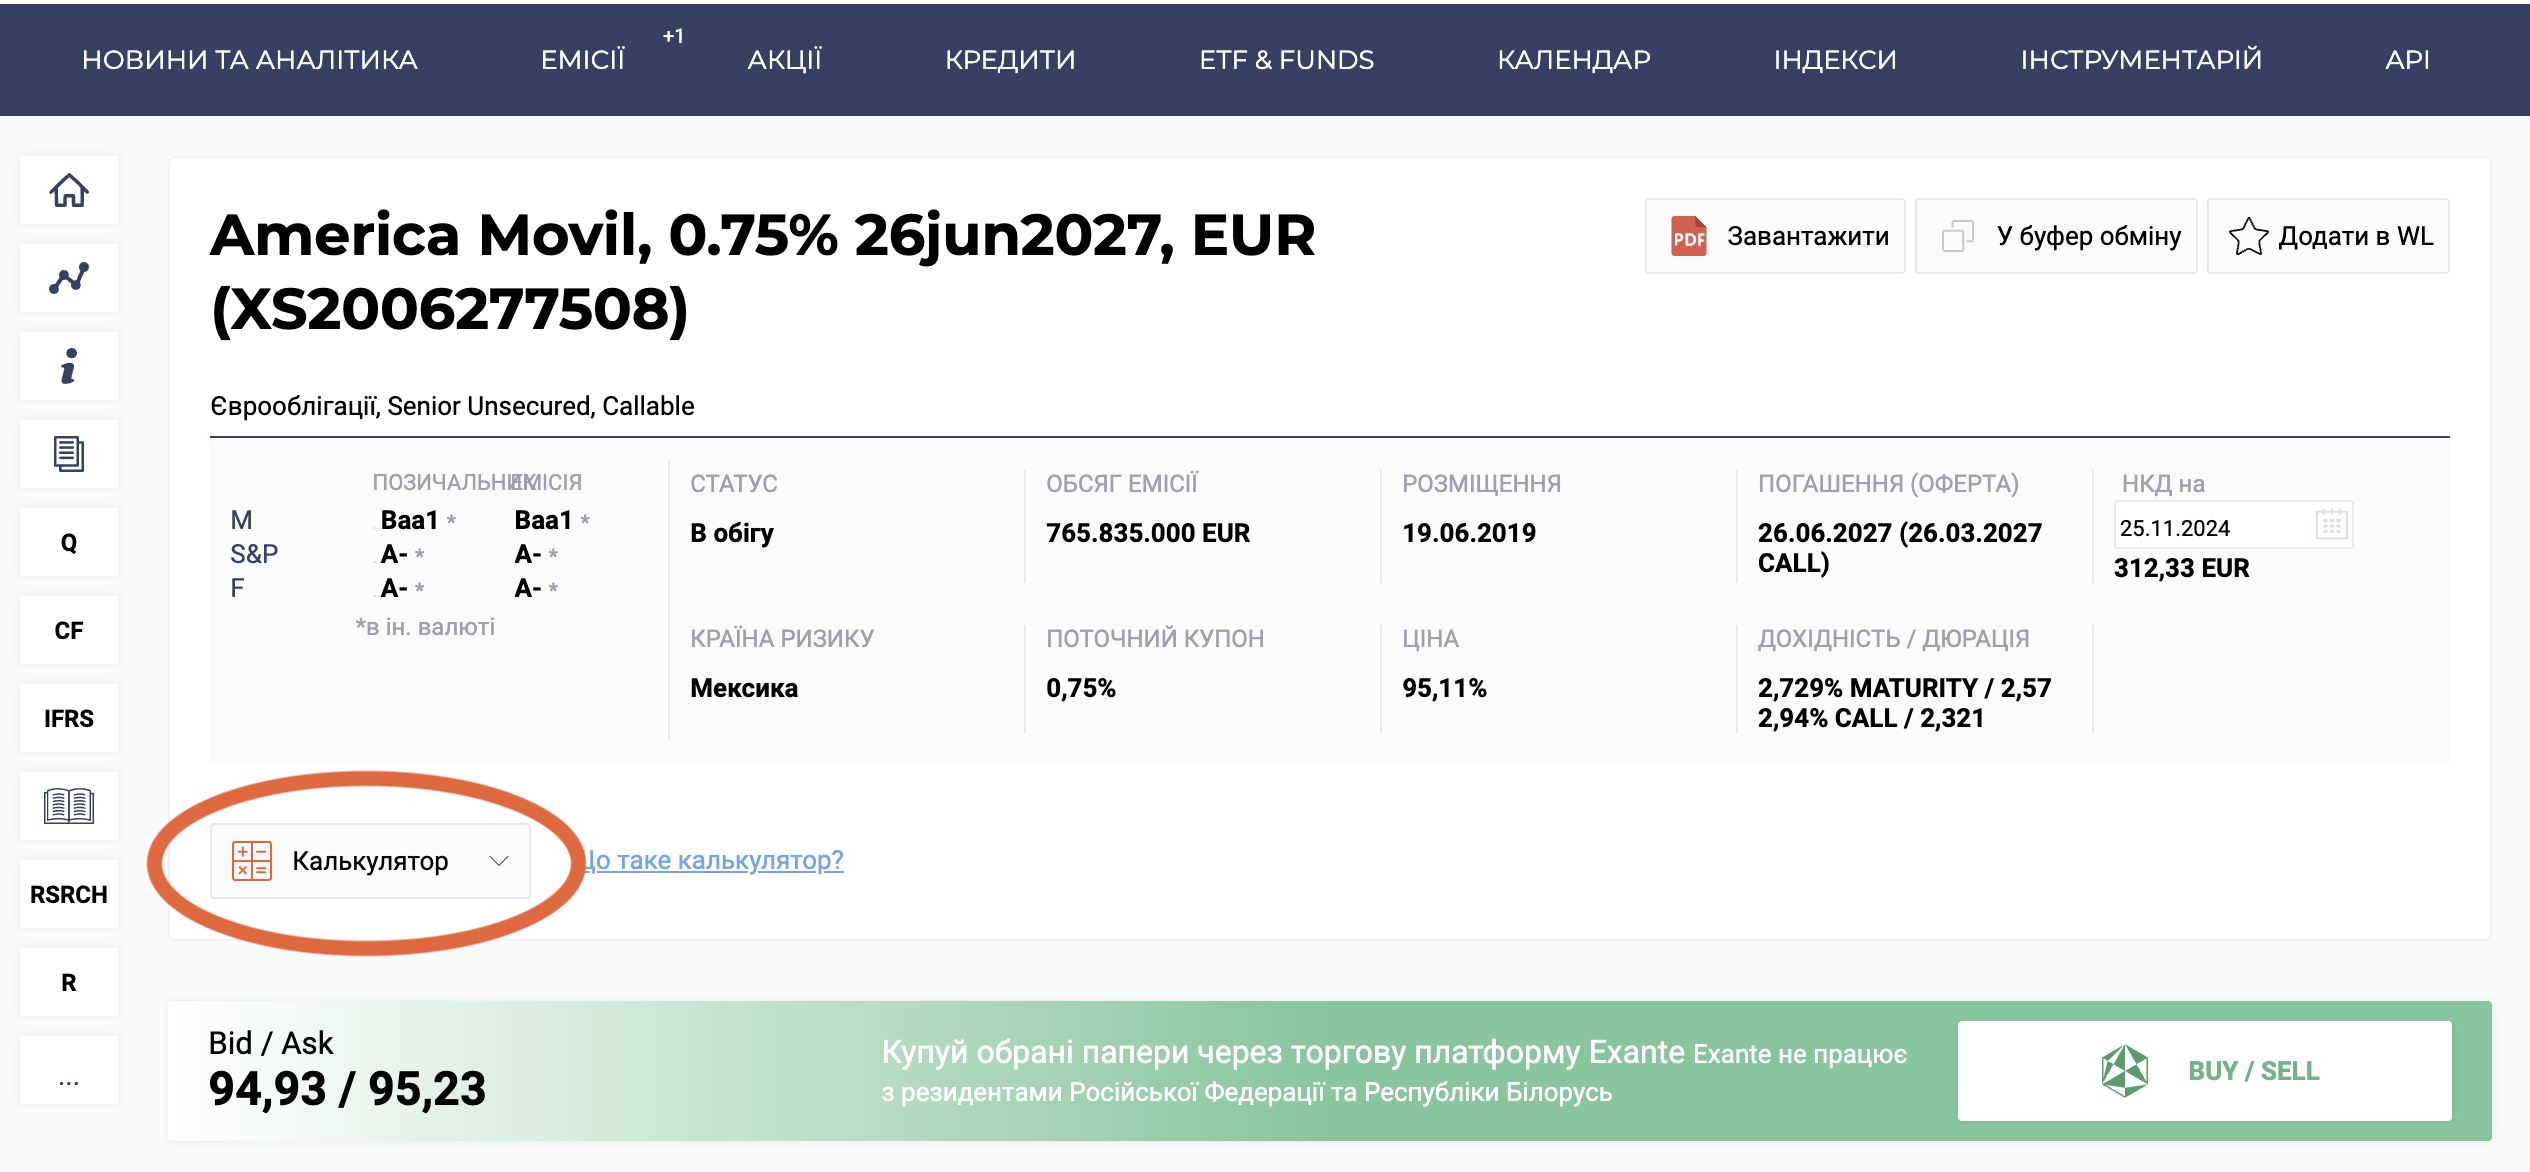The image size is (2530, 1172).
Task: Open the ІНСТРУМЕНТАРІЙ menu
Action: tap(2141, 60)
